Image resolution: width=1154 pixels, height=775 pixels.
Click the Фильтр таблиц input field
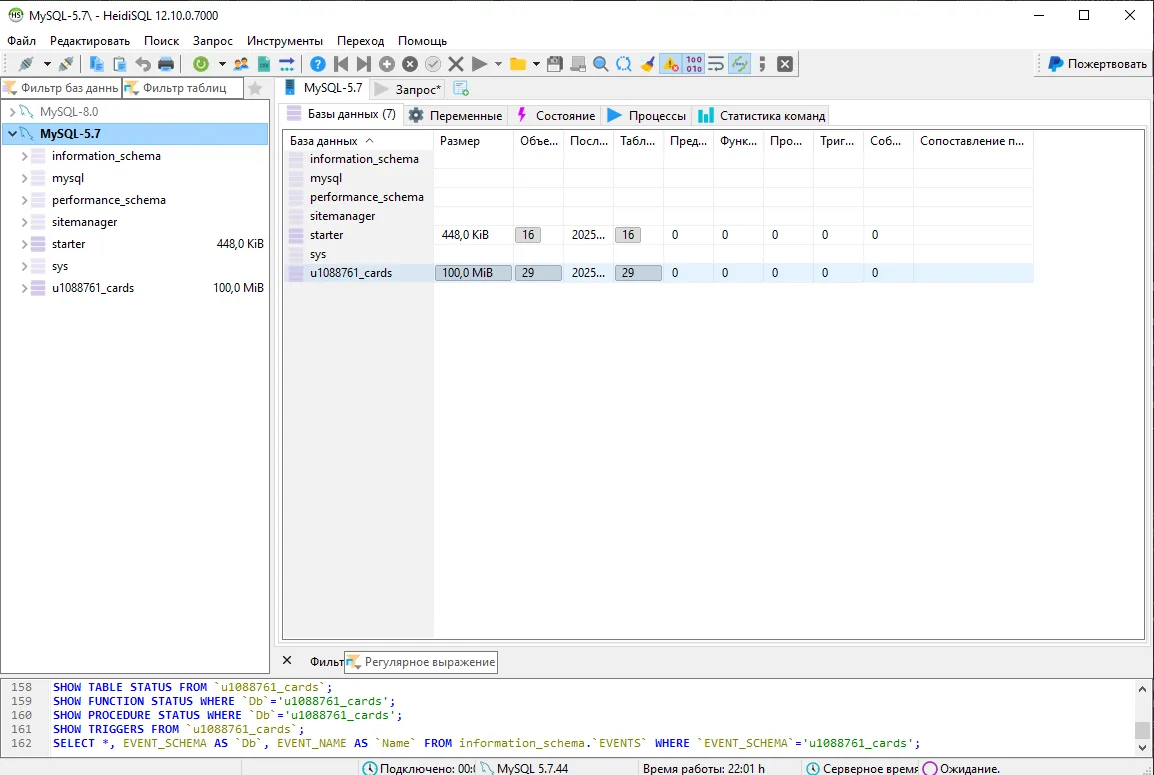tap(183, 88)
